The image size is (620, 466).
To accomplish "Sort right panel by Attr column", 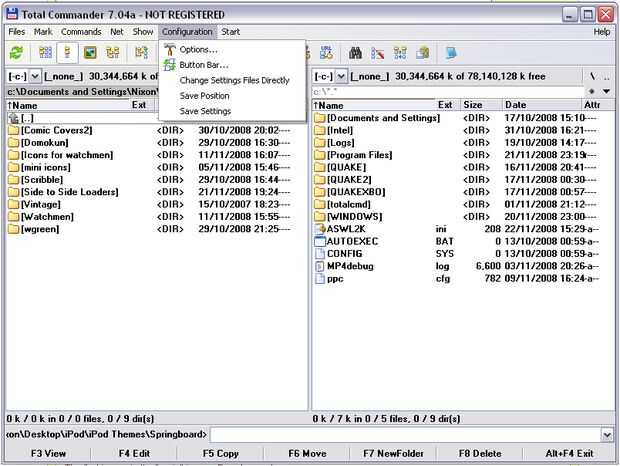I will (x=597, y=105).
